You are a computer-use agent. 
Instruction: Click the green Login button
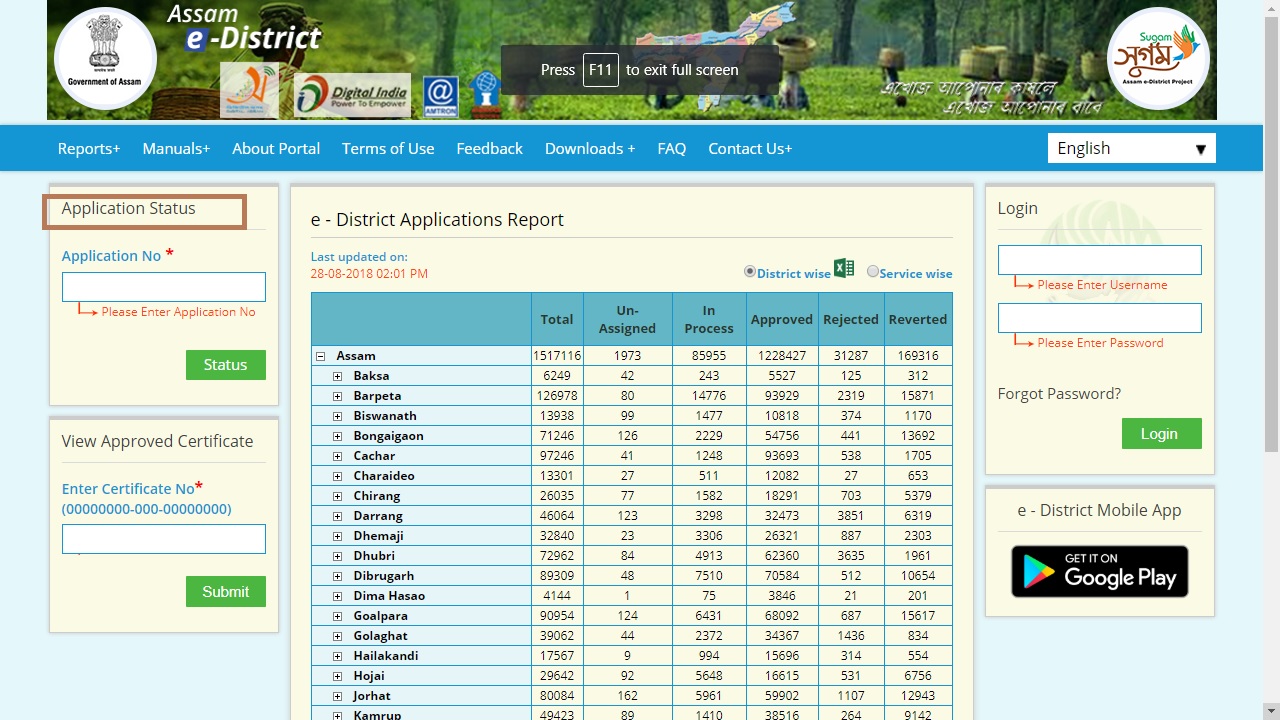click(1161, 434)
